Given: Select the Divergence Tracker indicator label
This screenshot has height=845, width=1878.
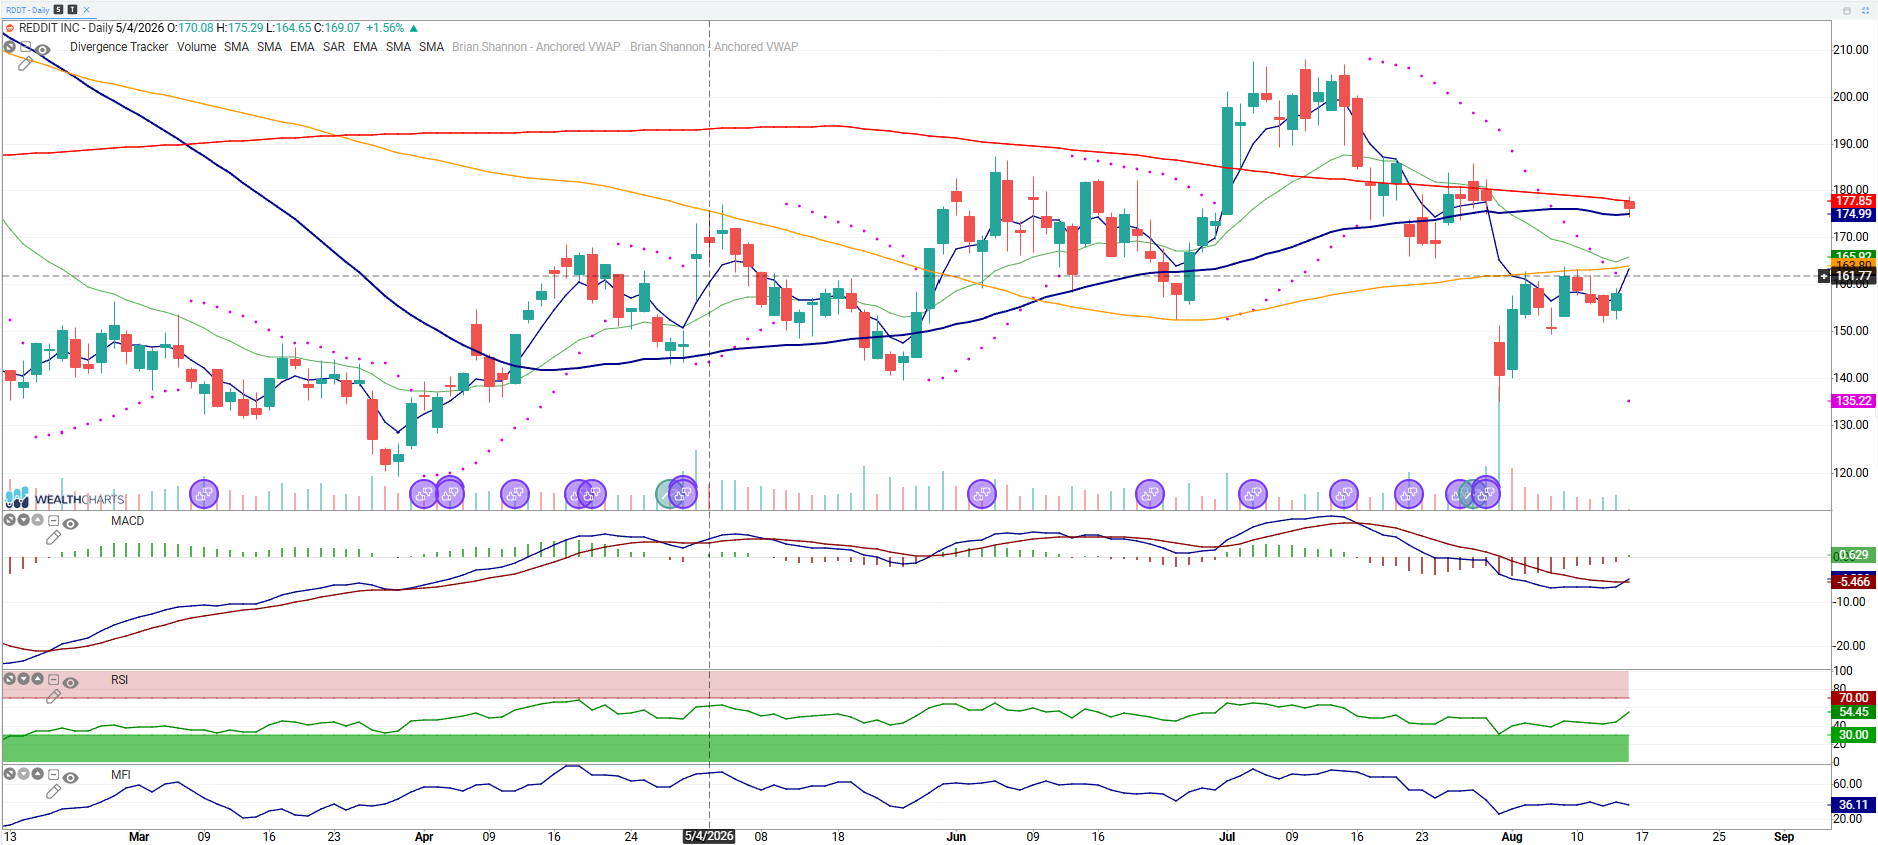Looking at the screenshot, I should tap(119, 47).
